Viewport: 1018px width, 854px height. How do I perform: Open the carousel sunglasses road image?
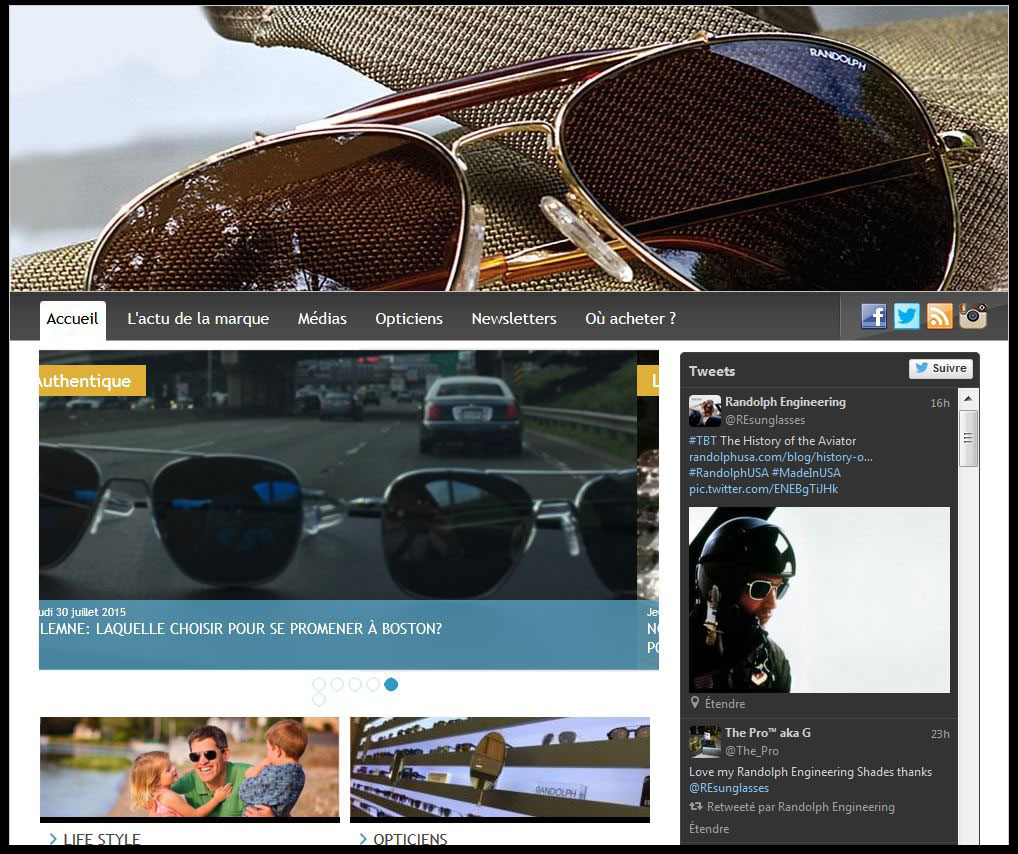pyautogui.click(x=338, y=475)
